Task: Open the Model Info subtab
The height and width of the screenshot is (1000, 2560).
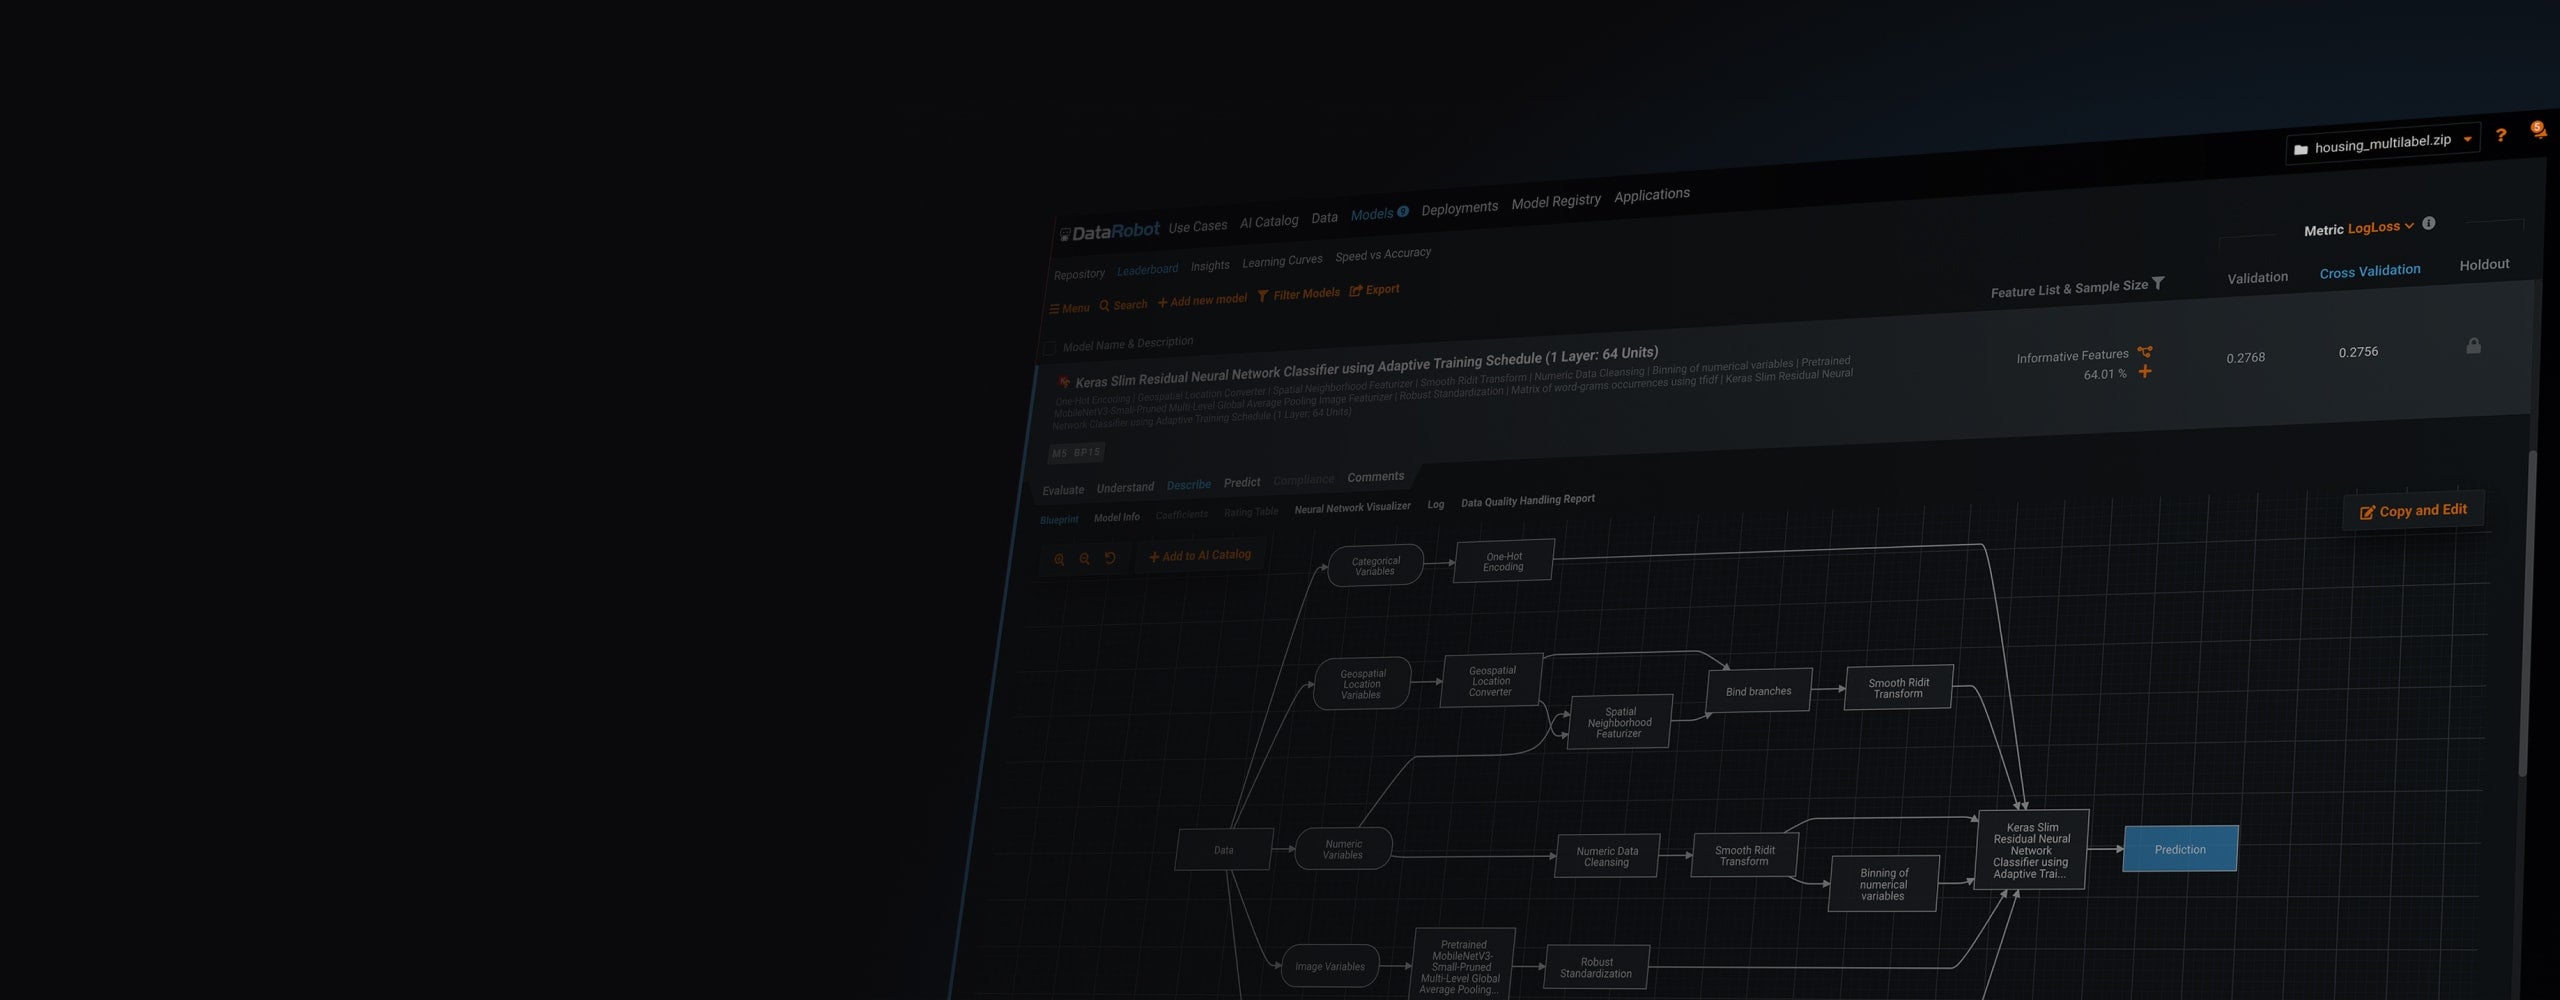Action: [x=1116, y=518]
